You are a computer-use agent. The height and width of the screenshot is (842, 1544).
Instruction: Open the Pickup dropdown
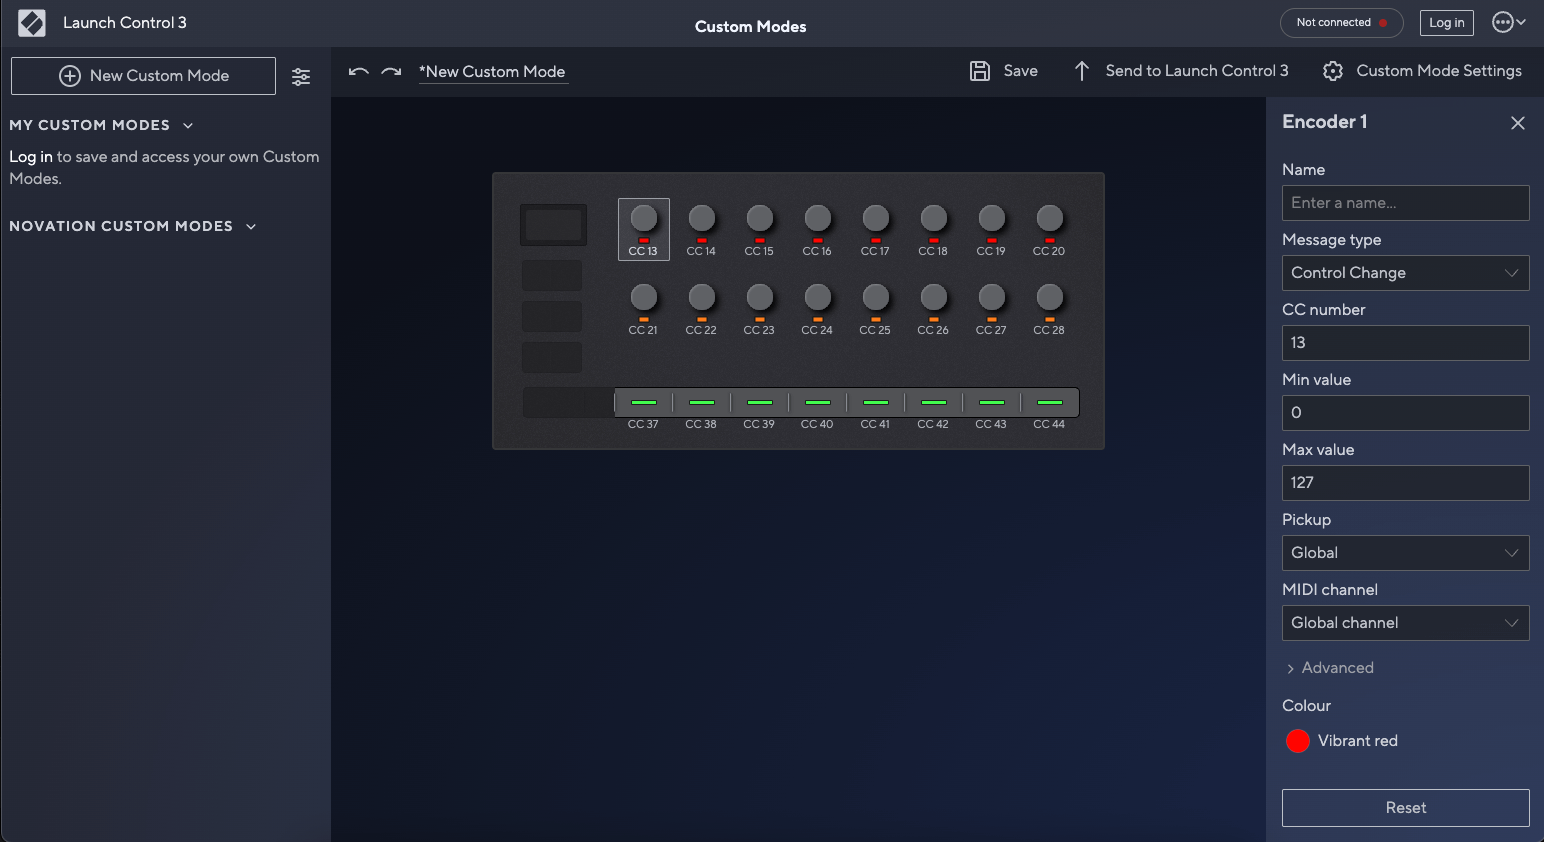[1405, 553]
